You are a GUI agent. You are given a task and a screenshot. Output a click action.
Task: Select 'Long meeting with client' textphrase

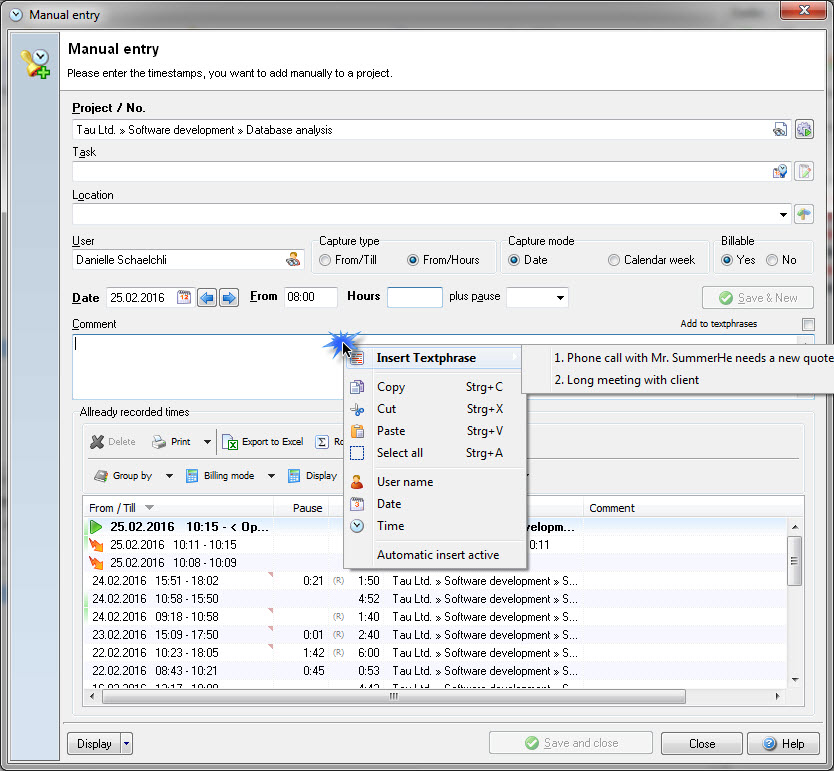click(632, 380)
